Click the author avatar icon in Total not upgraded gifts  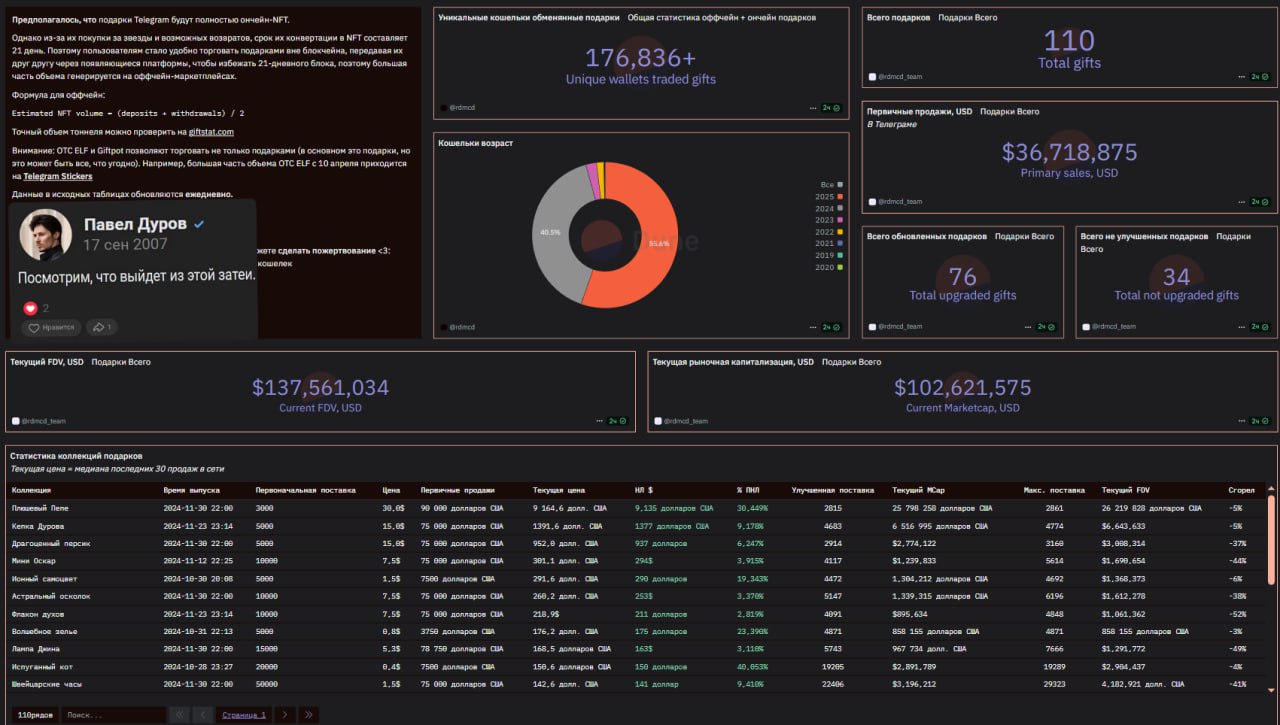coord(1086,326)
